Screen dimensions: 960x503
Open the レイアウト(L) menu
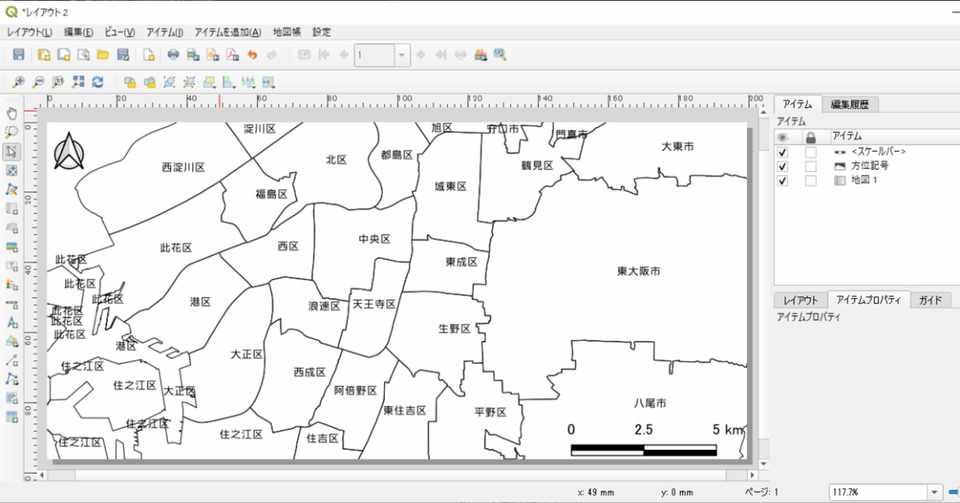click(29, 32)
